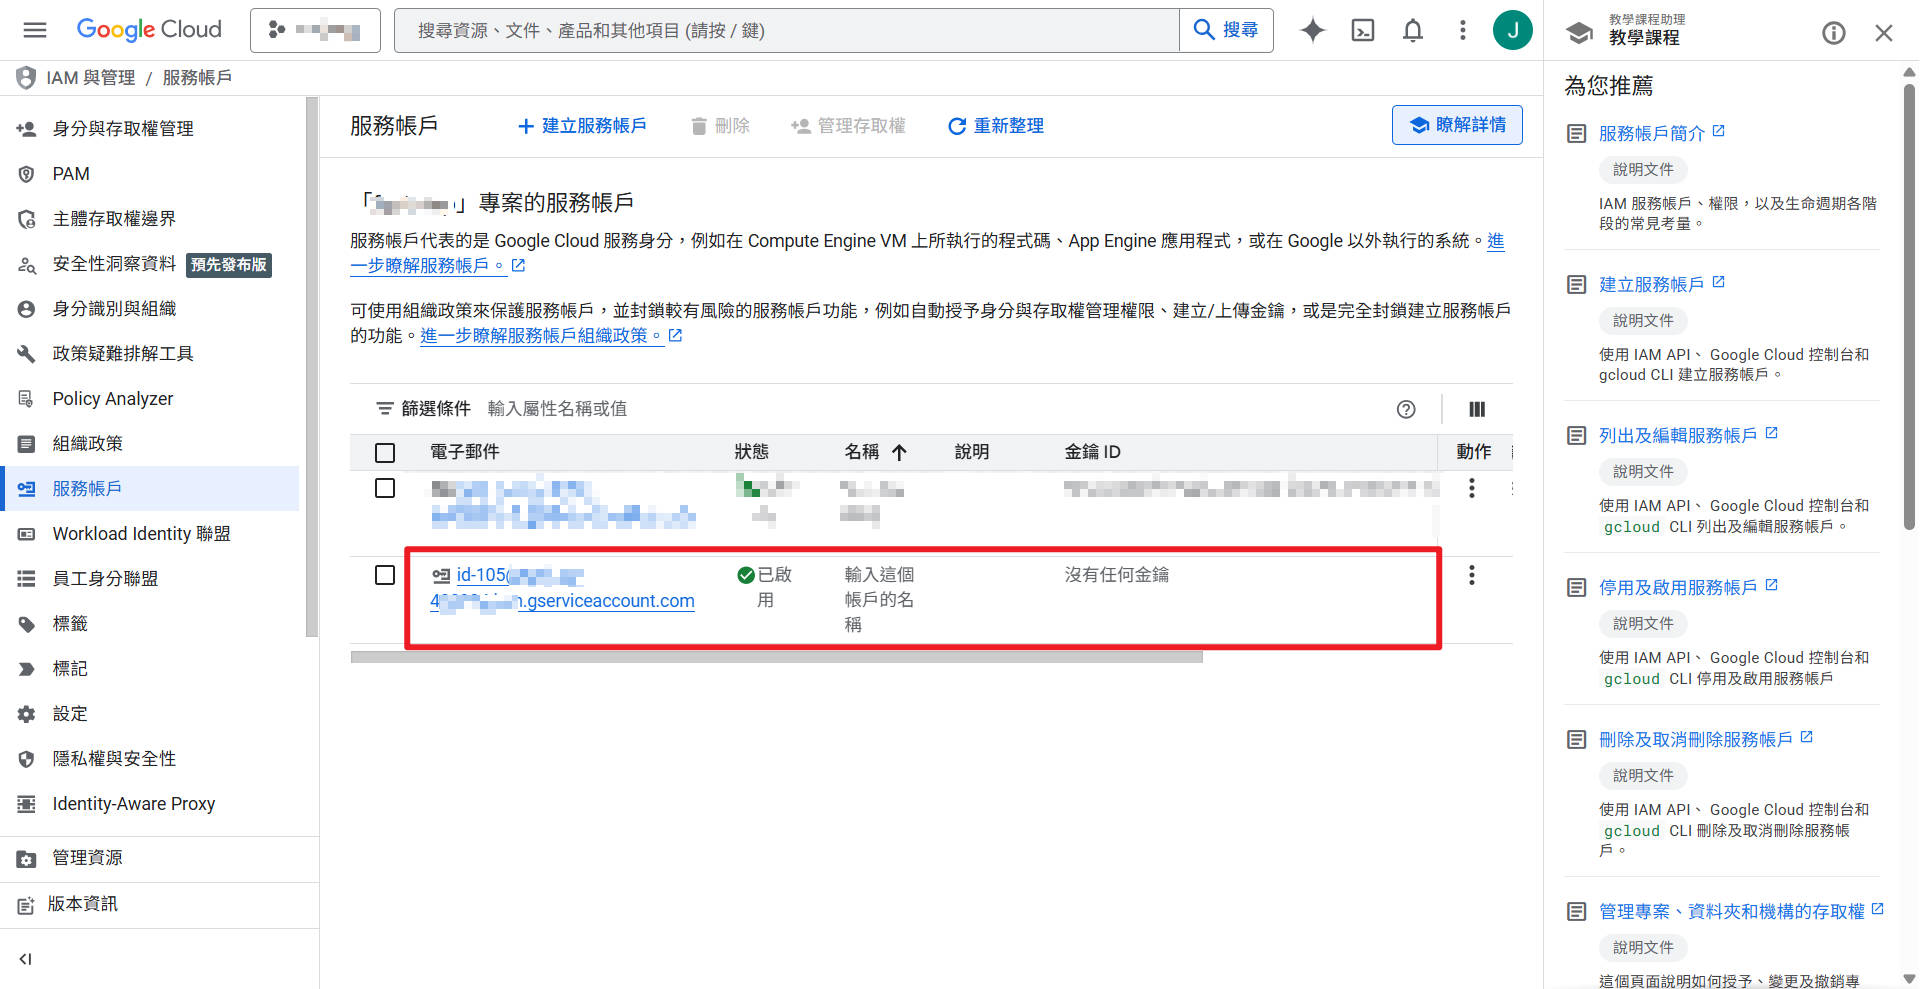Screen dimensions: 1920x989
Task: Click the help question mark above the table
Action: (x=1406, y=409)
